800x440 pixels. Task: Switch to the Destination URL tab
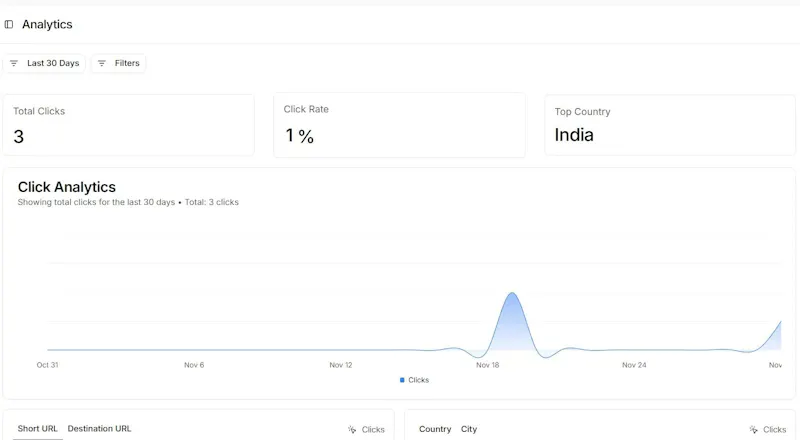pos(99,429)
